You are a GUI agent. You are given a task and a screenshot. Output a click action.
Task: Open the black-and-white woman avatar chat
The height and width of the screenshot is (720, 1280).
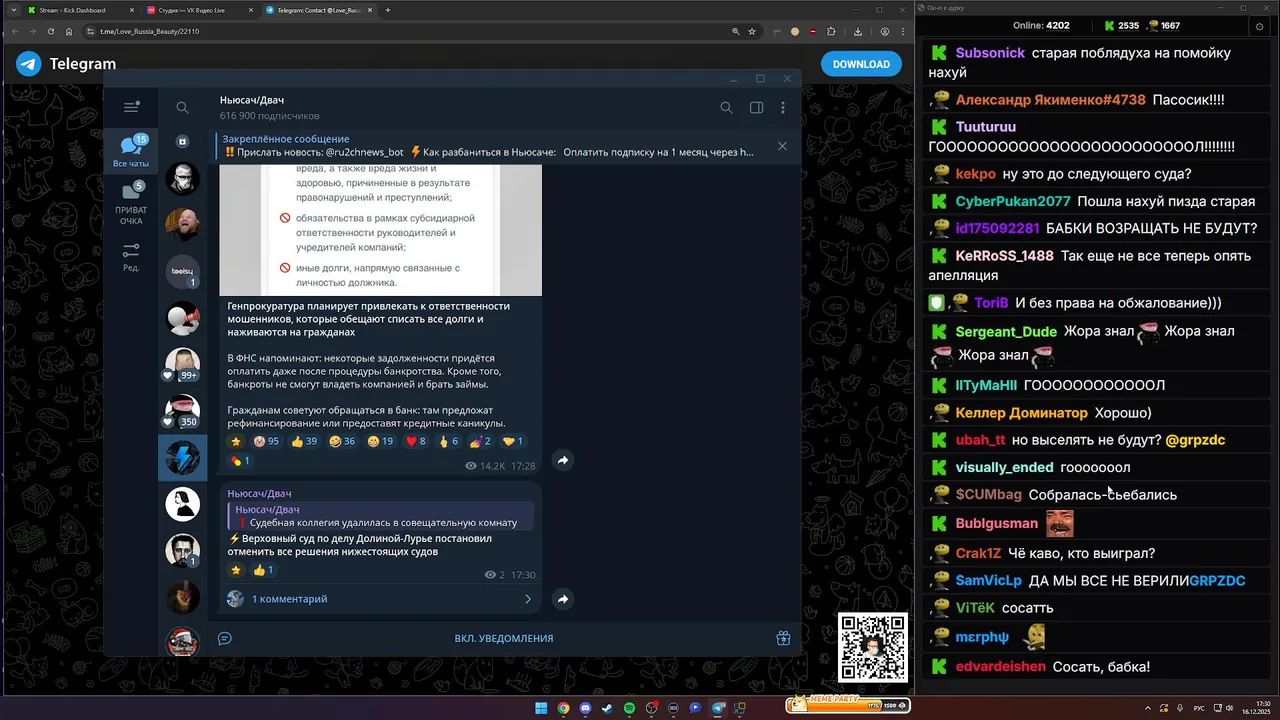point(182,503)
